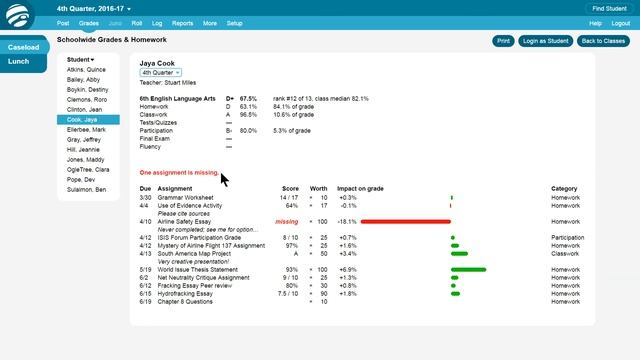Click the Login as Student button
The width and height of the screenshot is (640, 360).
[x=546, y=41]
